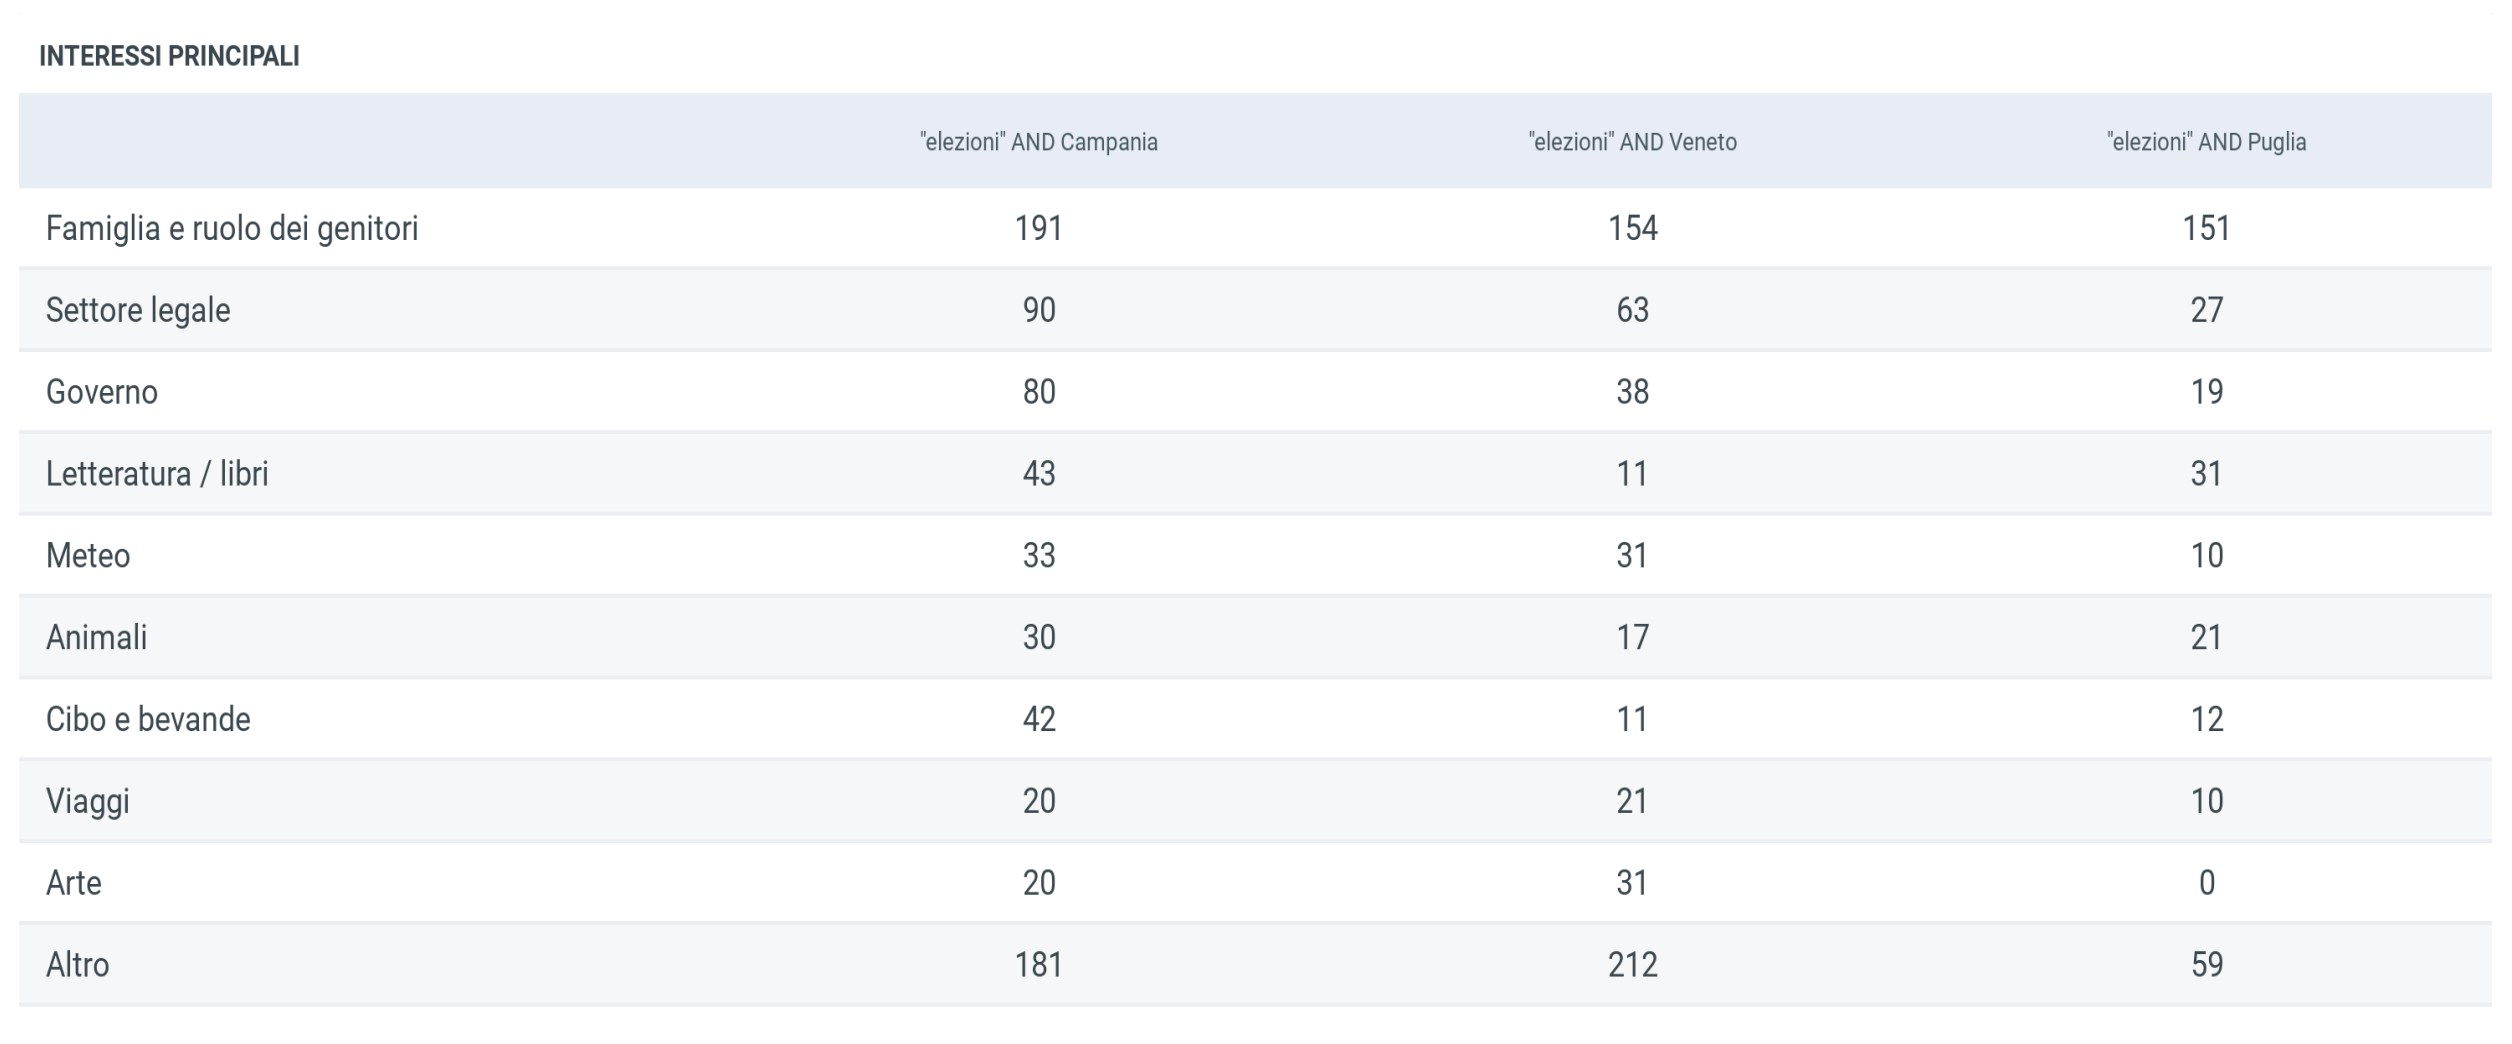Screen dimensions: 2512x1044
Task: Select the Famiglia e ruolo dei genitori row label
Action: tap(232, 228)
